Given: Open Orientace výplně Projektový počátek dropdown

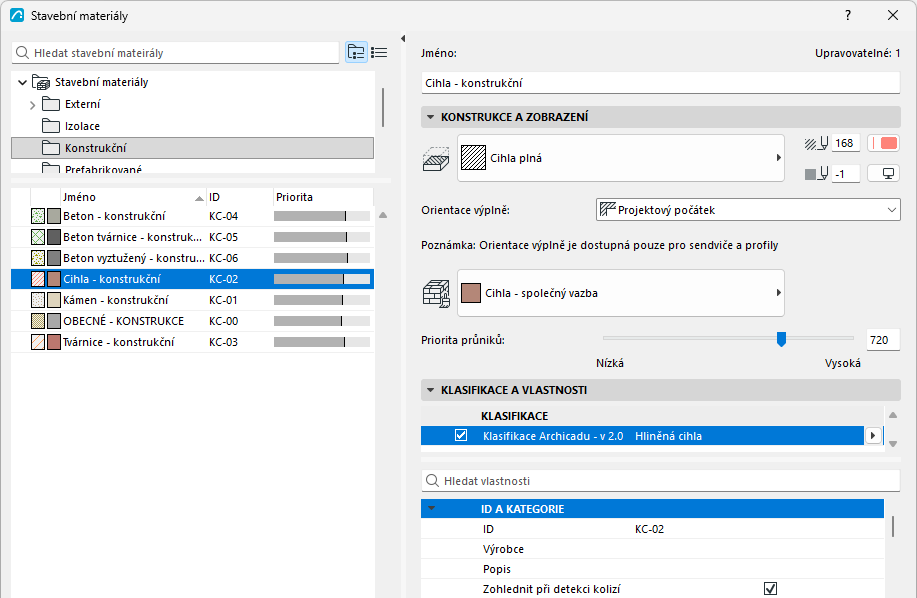Looking at the screenshot, I should 748,210.
